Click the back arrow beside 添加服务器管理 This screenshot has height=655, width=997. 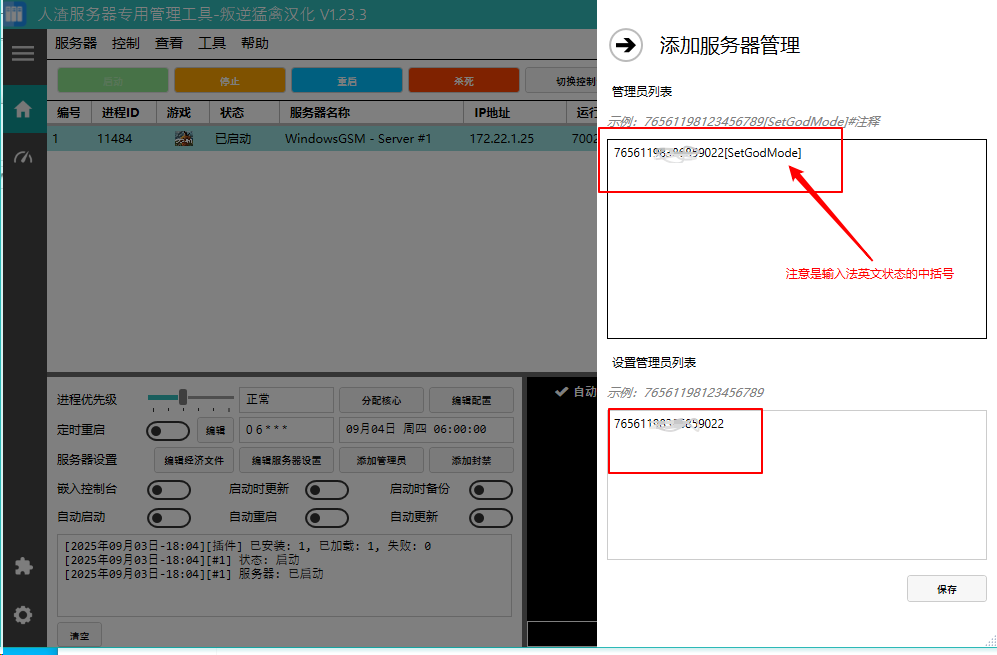[626, 45]
